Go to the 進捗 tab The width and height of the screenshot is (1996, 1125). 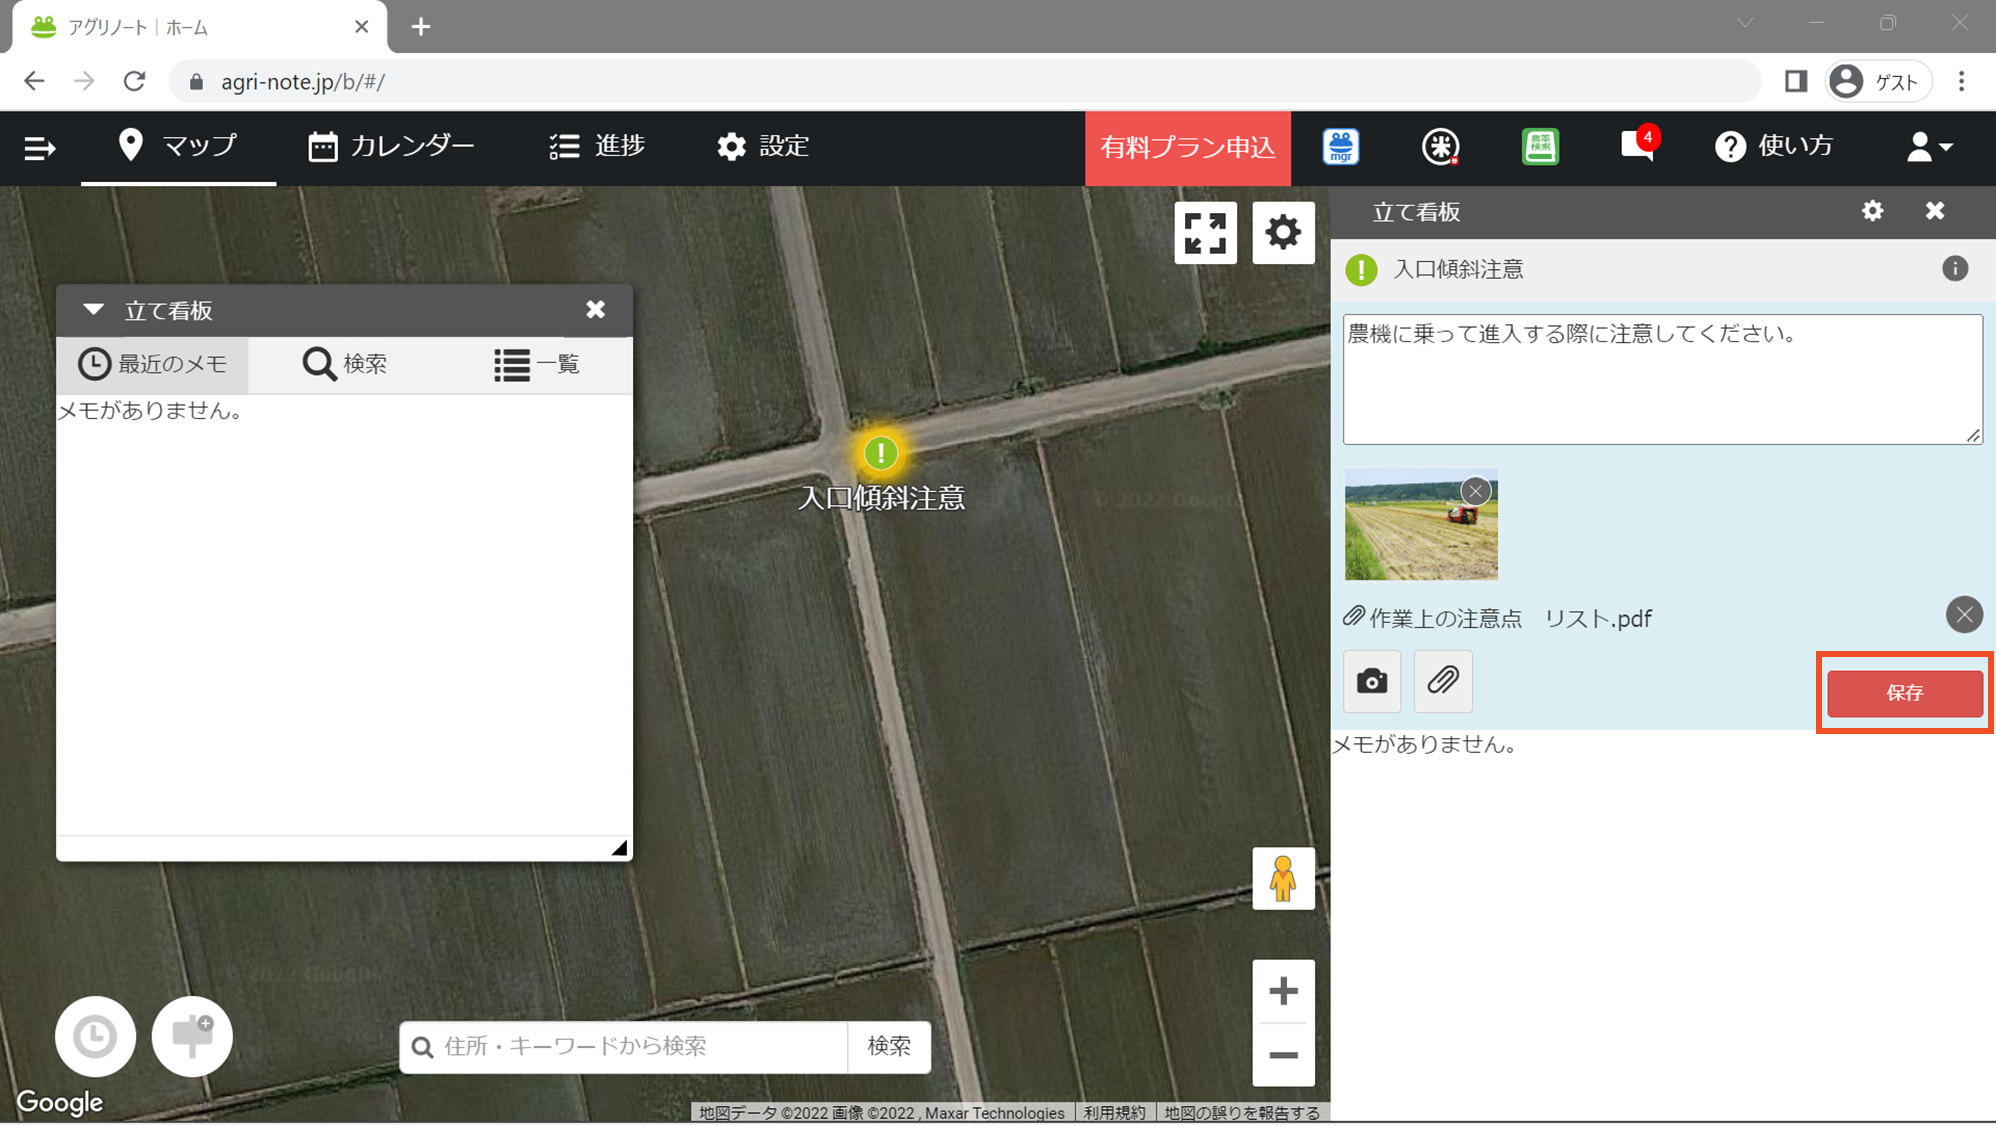pyautogui.click(x=597, y=146)
